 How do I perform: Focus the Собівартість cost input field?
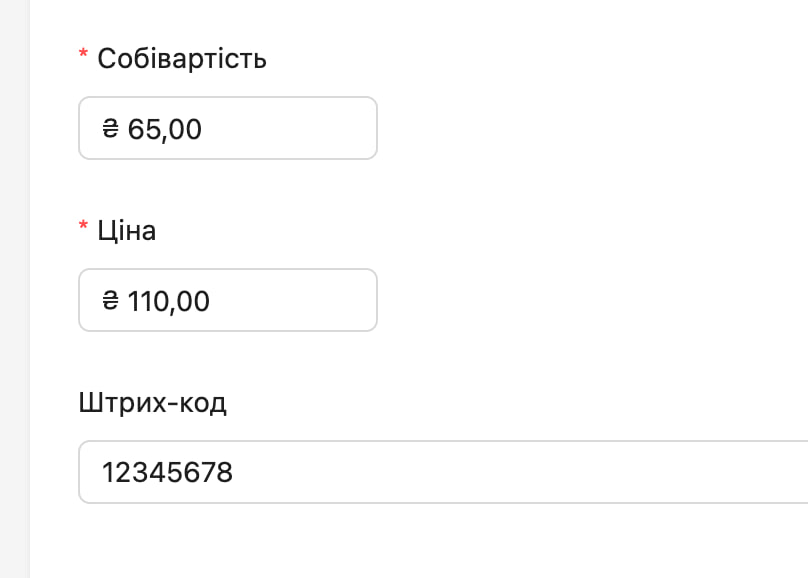[228, 128]
